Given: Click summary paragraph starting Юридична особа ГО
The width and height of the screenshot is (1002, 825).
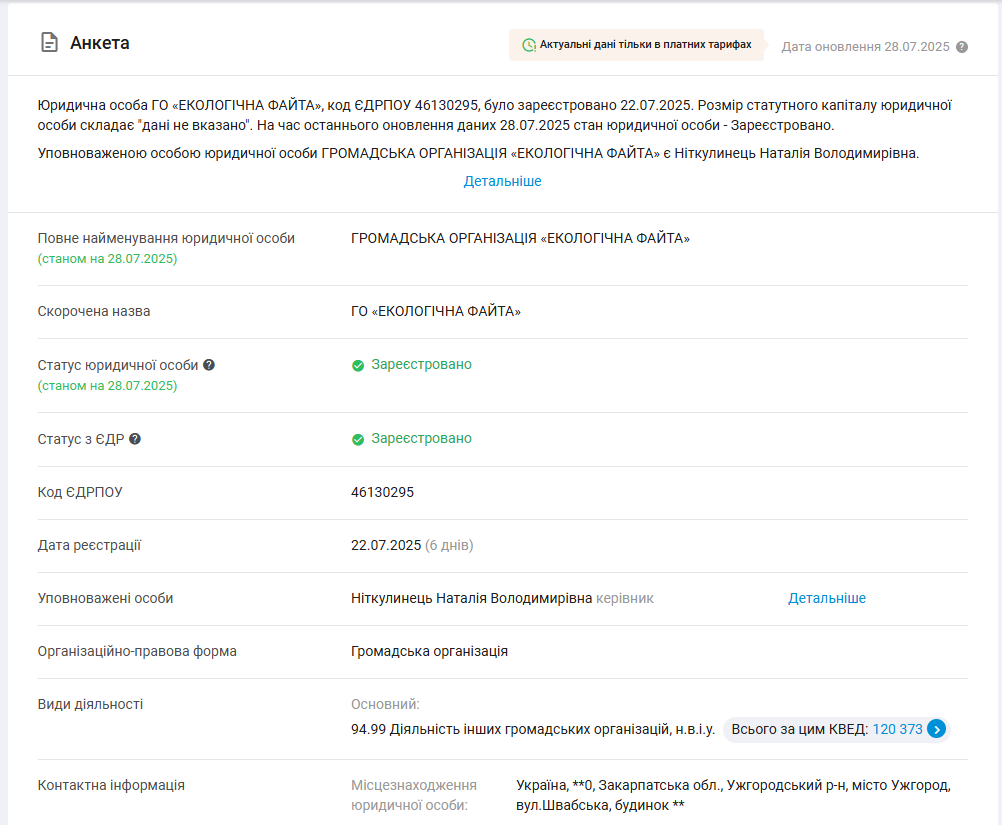Looking at the screenshot, I should coord(495,115).
